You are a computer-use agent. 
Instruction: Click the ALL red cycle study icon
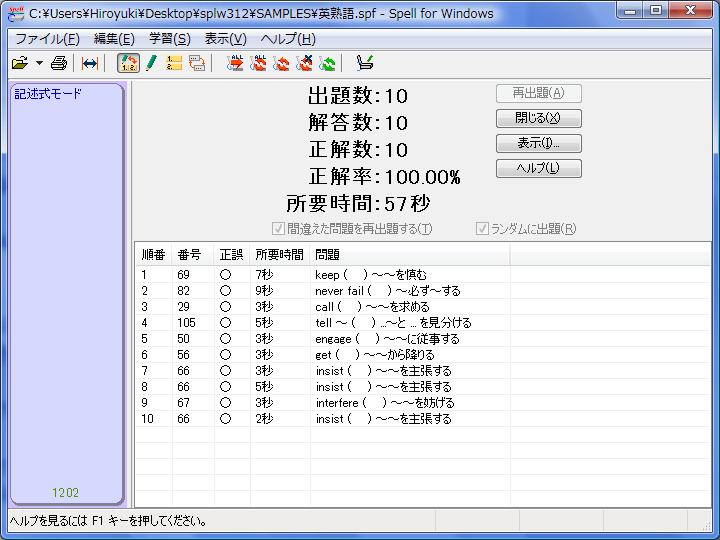tap(258, 63)
